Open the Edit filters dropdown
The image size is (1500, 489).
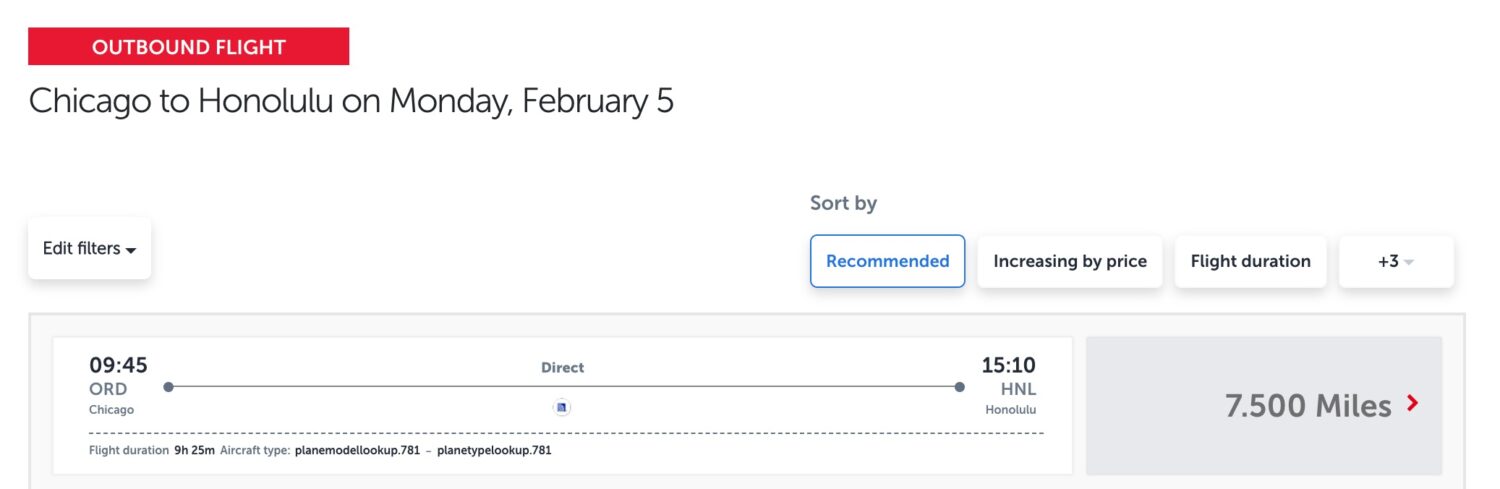point(89,248)
